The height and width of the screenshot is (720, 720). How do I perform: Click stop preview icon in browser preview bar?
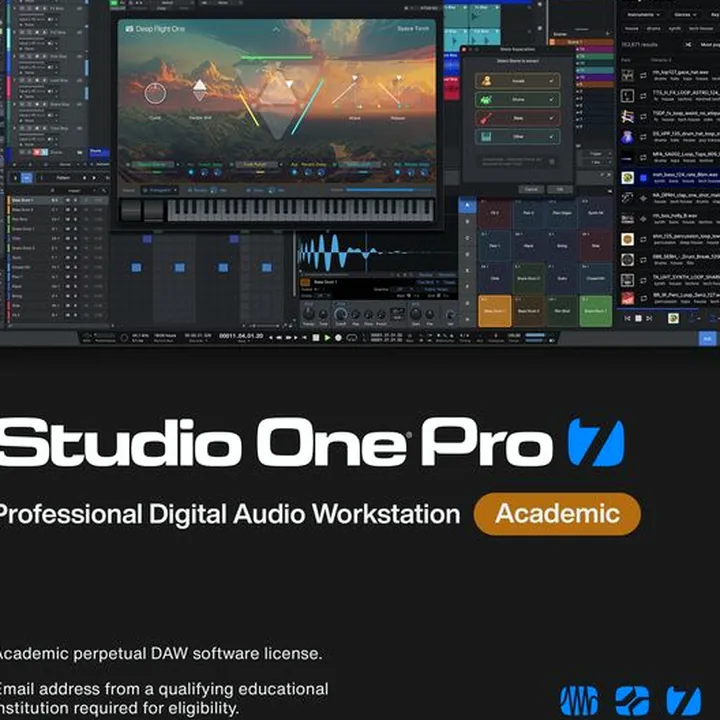tap(638, 318)
